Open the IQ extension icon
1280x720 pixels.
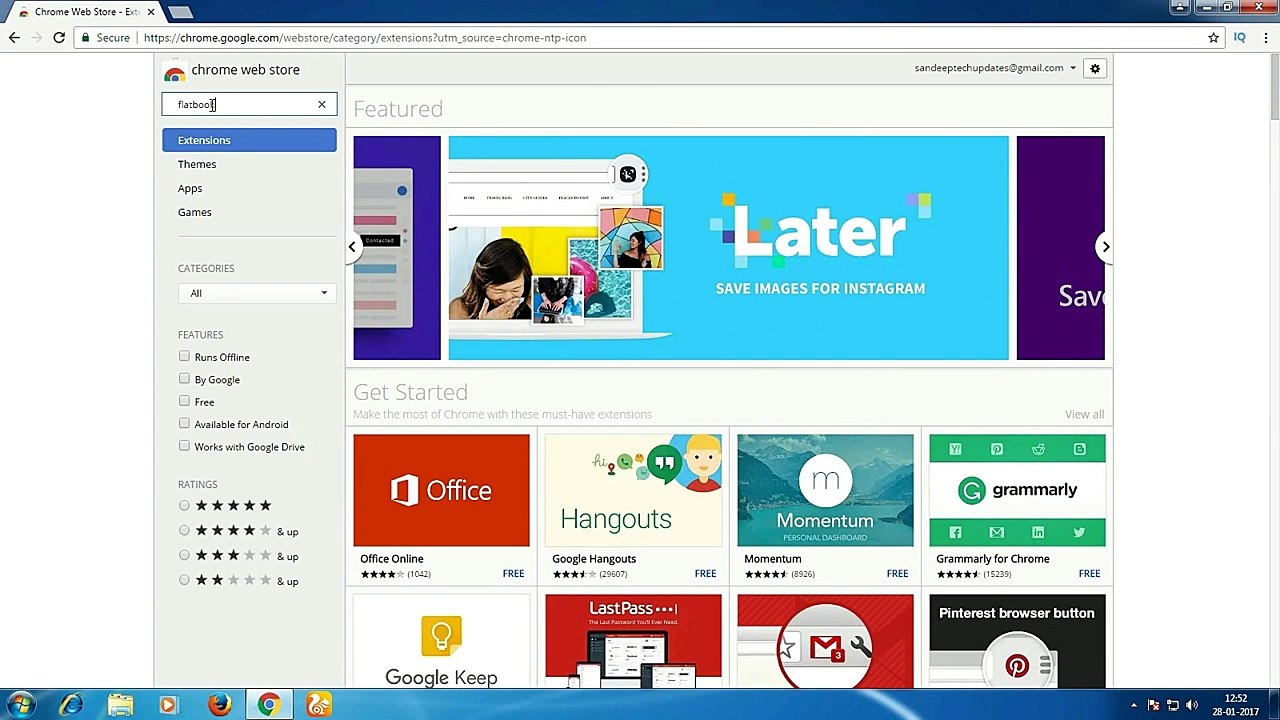tap(1239, 38)
